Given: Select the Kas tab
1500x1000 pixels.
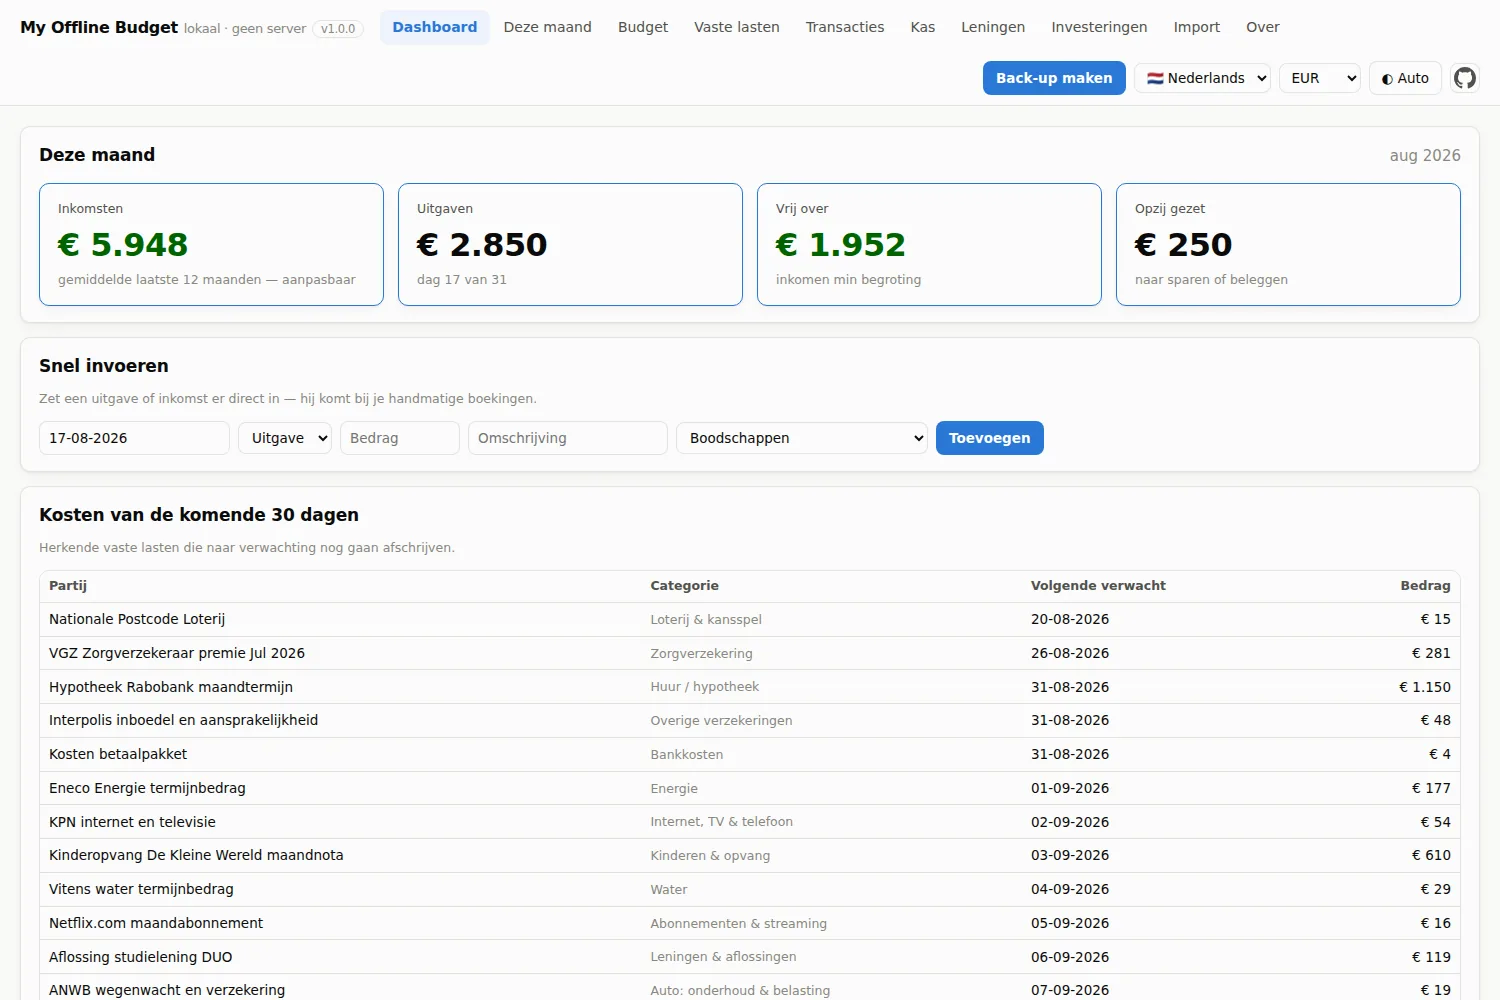Looking at the screenshot, I should tap(923, 27).
